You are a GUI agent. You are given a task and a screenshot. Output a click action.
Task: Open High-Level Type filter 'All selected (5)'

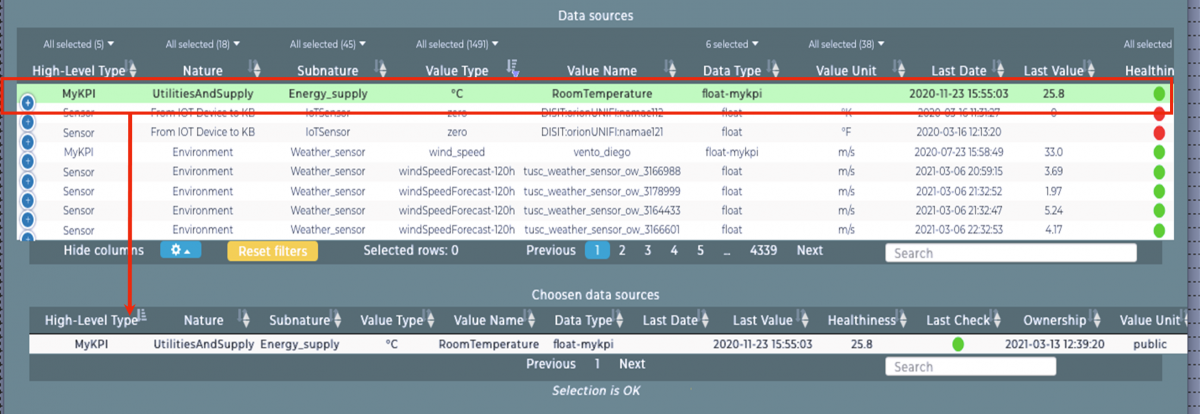(79, 44)
